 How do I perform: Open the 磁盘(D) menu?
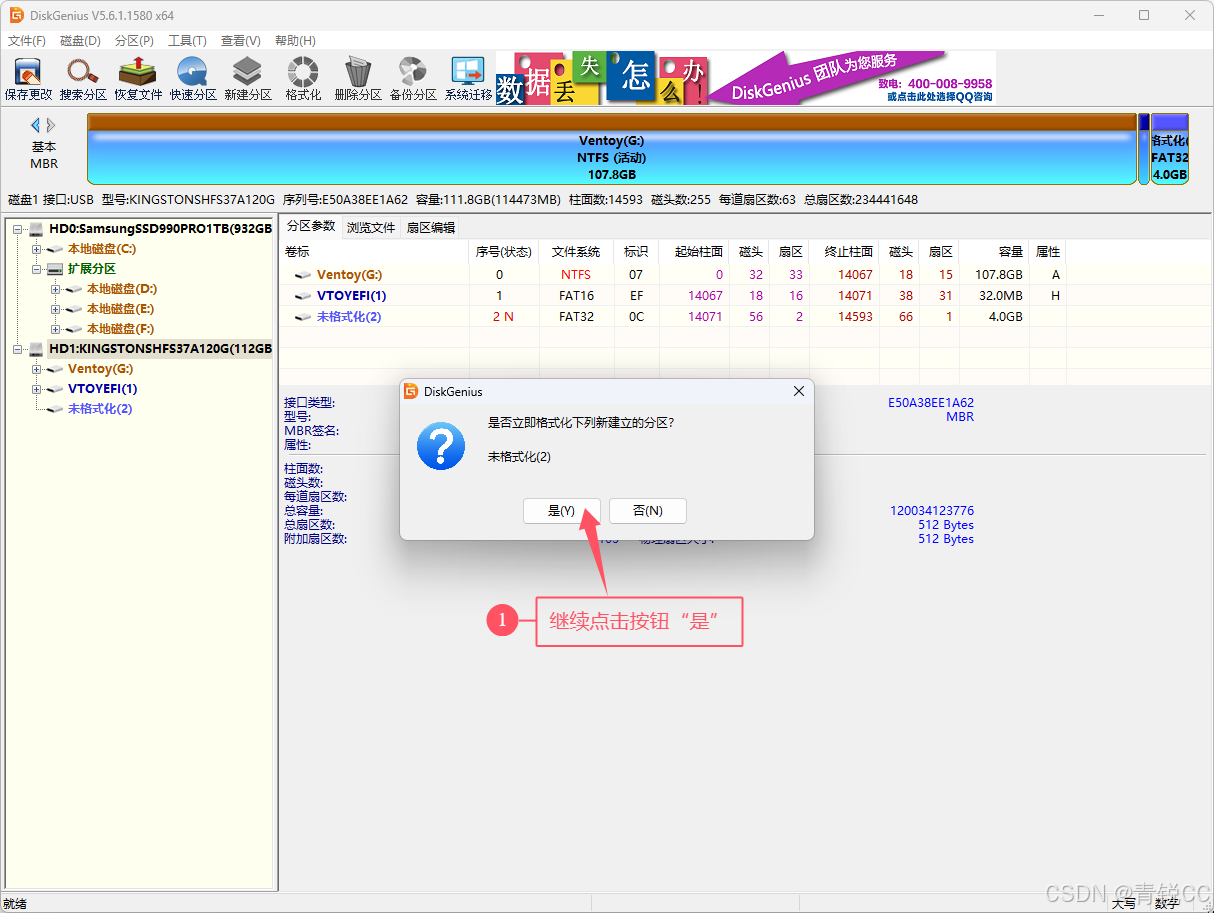point(81,41)
